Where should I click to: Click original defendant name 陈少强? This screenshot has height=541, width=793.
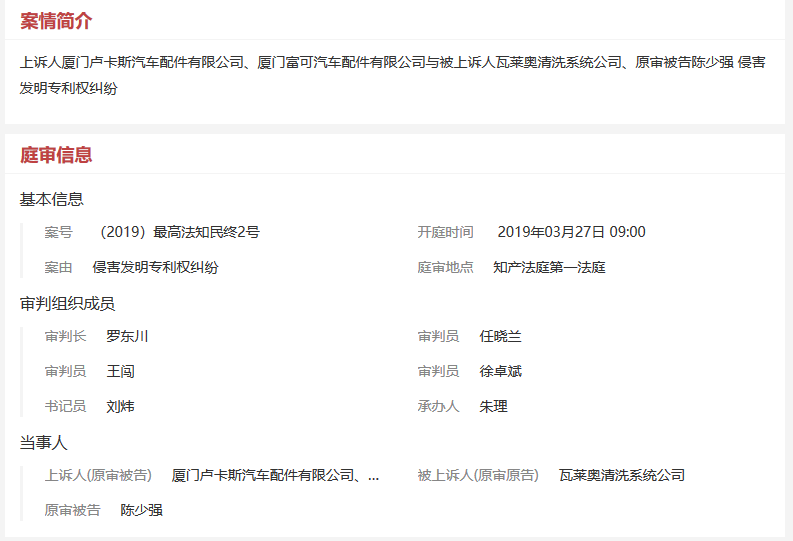(x=142, y=510)
